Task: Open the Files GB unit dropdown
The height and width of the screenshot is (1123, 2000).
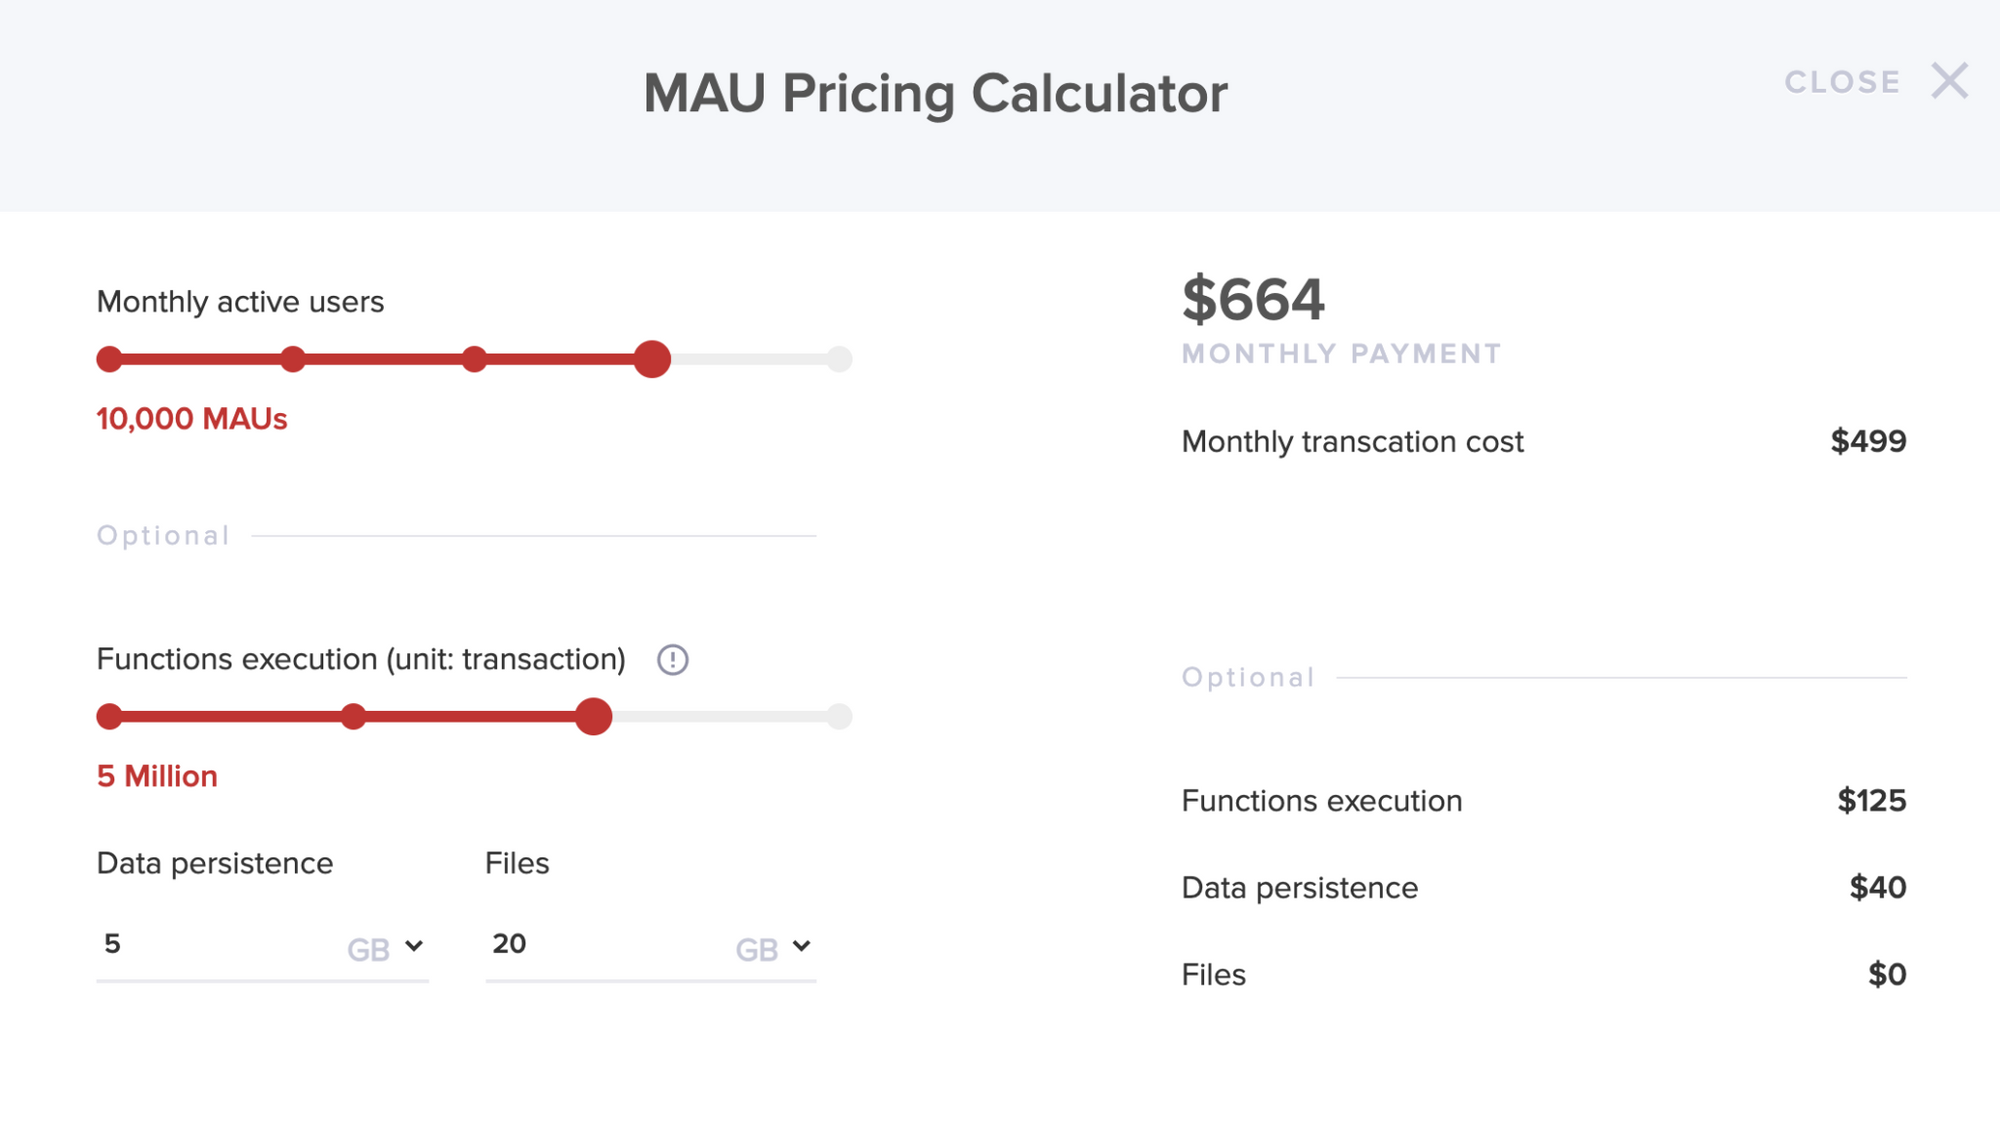Action: [x=774, y=948]
